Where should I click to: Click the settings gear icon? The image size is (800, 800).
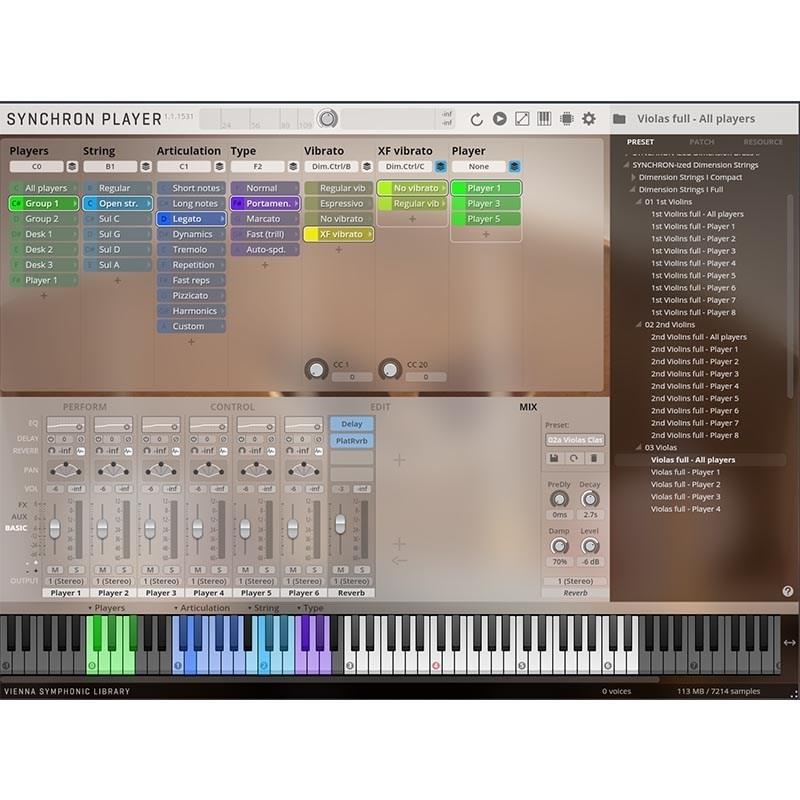[589, 119]
